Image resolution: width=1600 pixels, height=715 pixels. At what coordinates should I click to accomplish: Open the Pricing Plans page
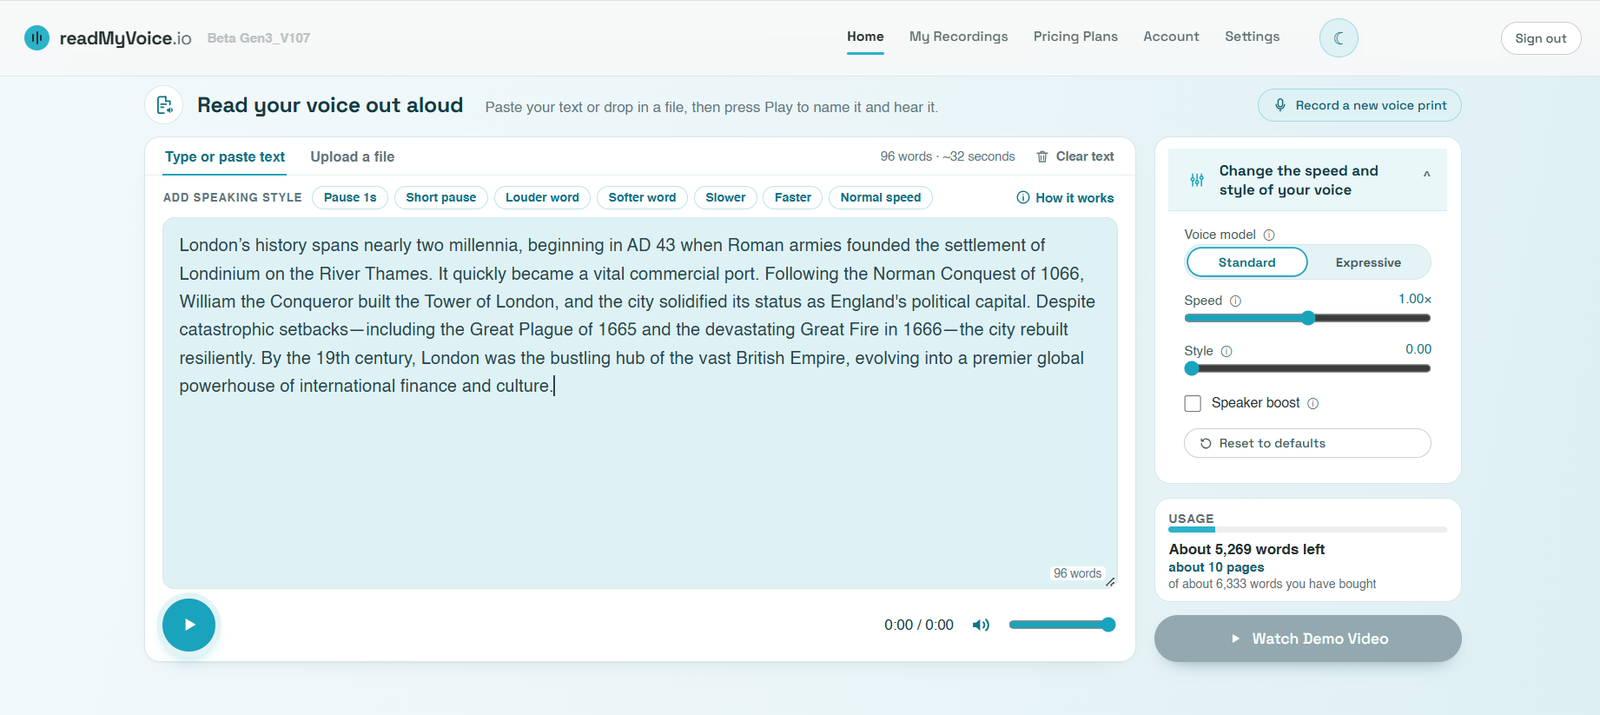[1075, 37]
